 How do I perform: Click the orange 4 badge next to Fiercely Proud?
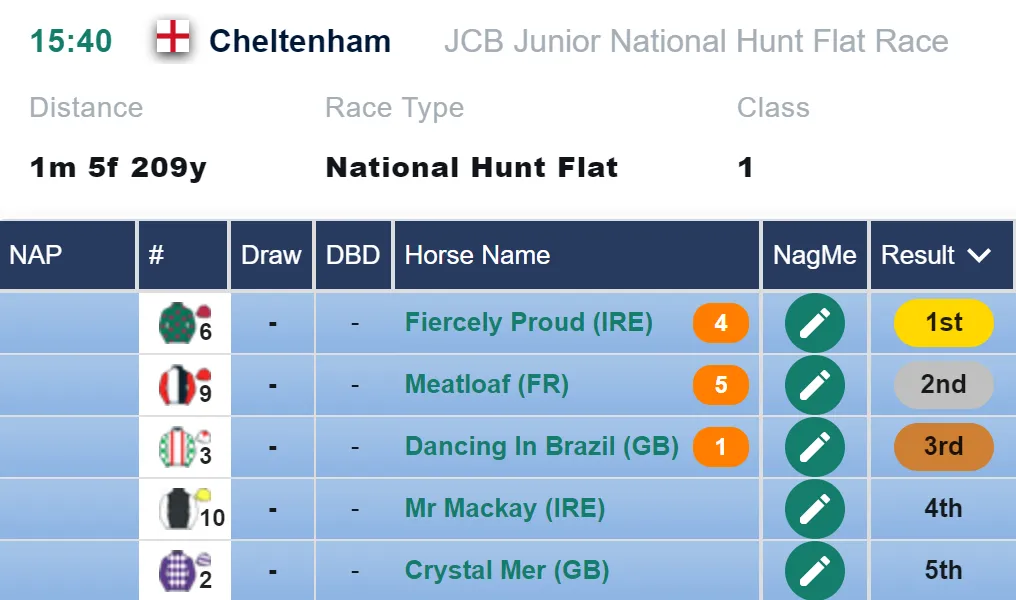pos(721,323)
